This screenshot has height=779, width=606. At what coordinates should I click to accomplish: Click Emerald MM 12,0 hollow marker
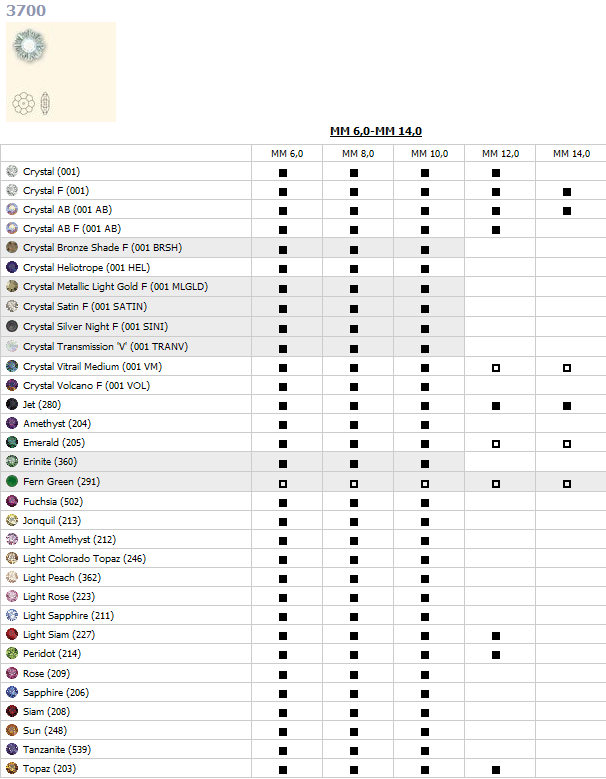pyautogui.click(x=496, y=444)
